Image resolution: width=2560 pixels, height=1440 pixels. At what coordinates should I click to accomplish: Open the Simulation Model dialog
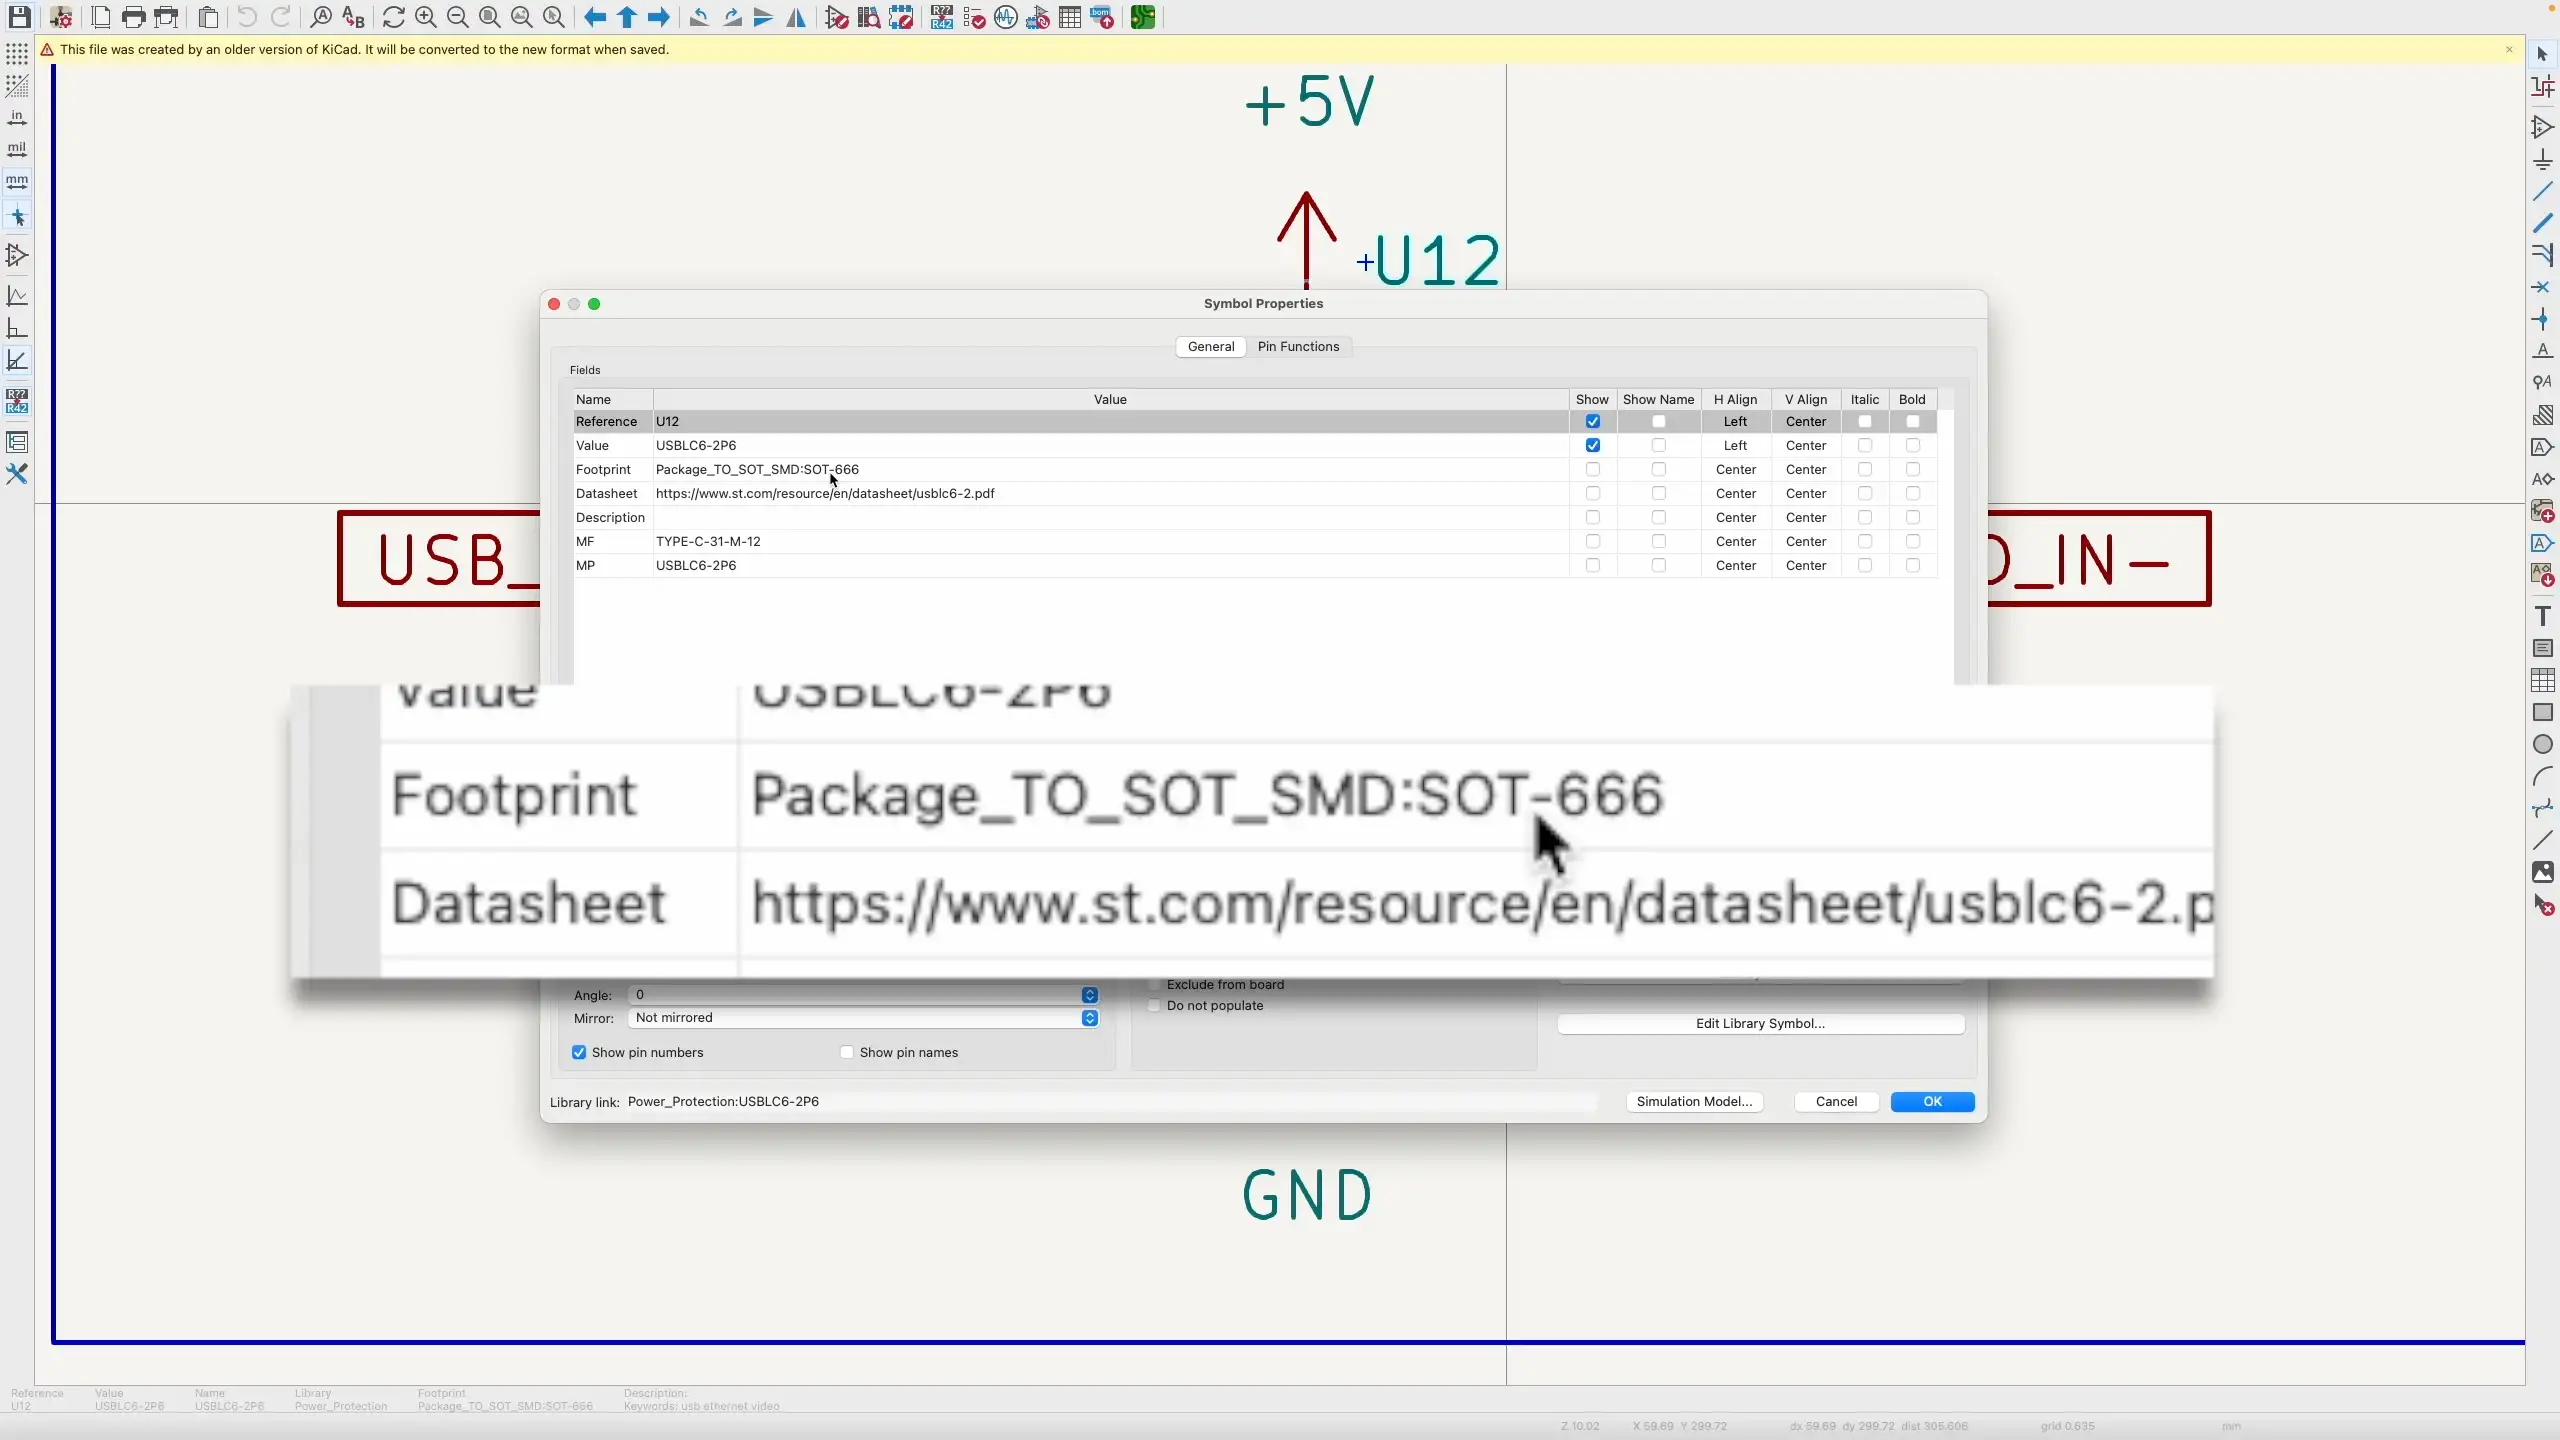tap(1694, 1101)
